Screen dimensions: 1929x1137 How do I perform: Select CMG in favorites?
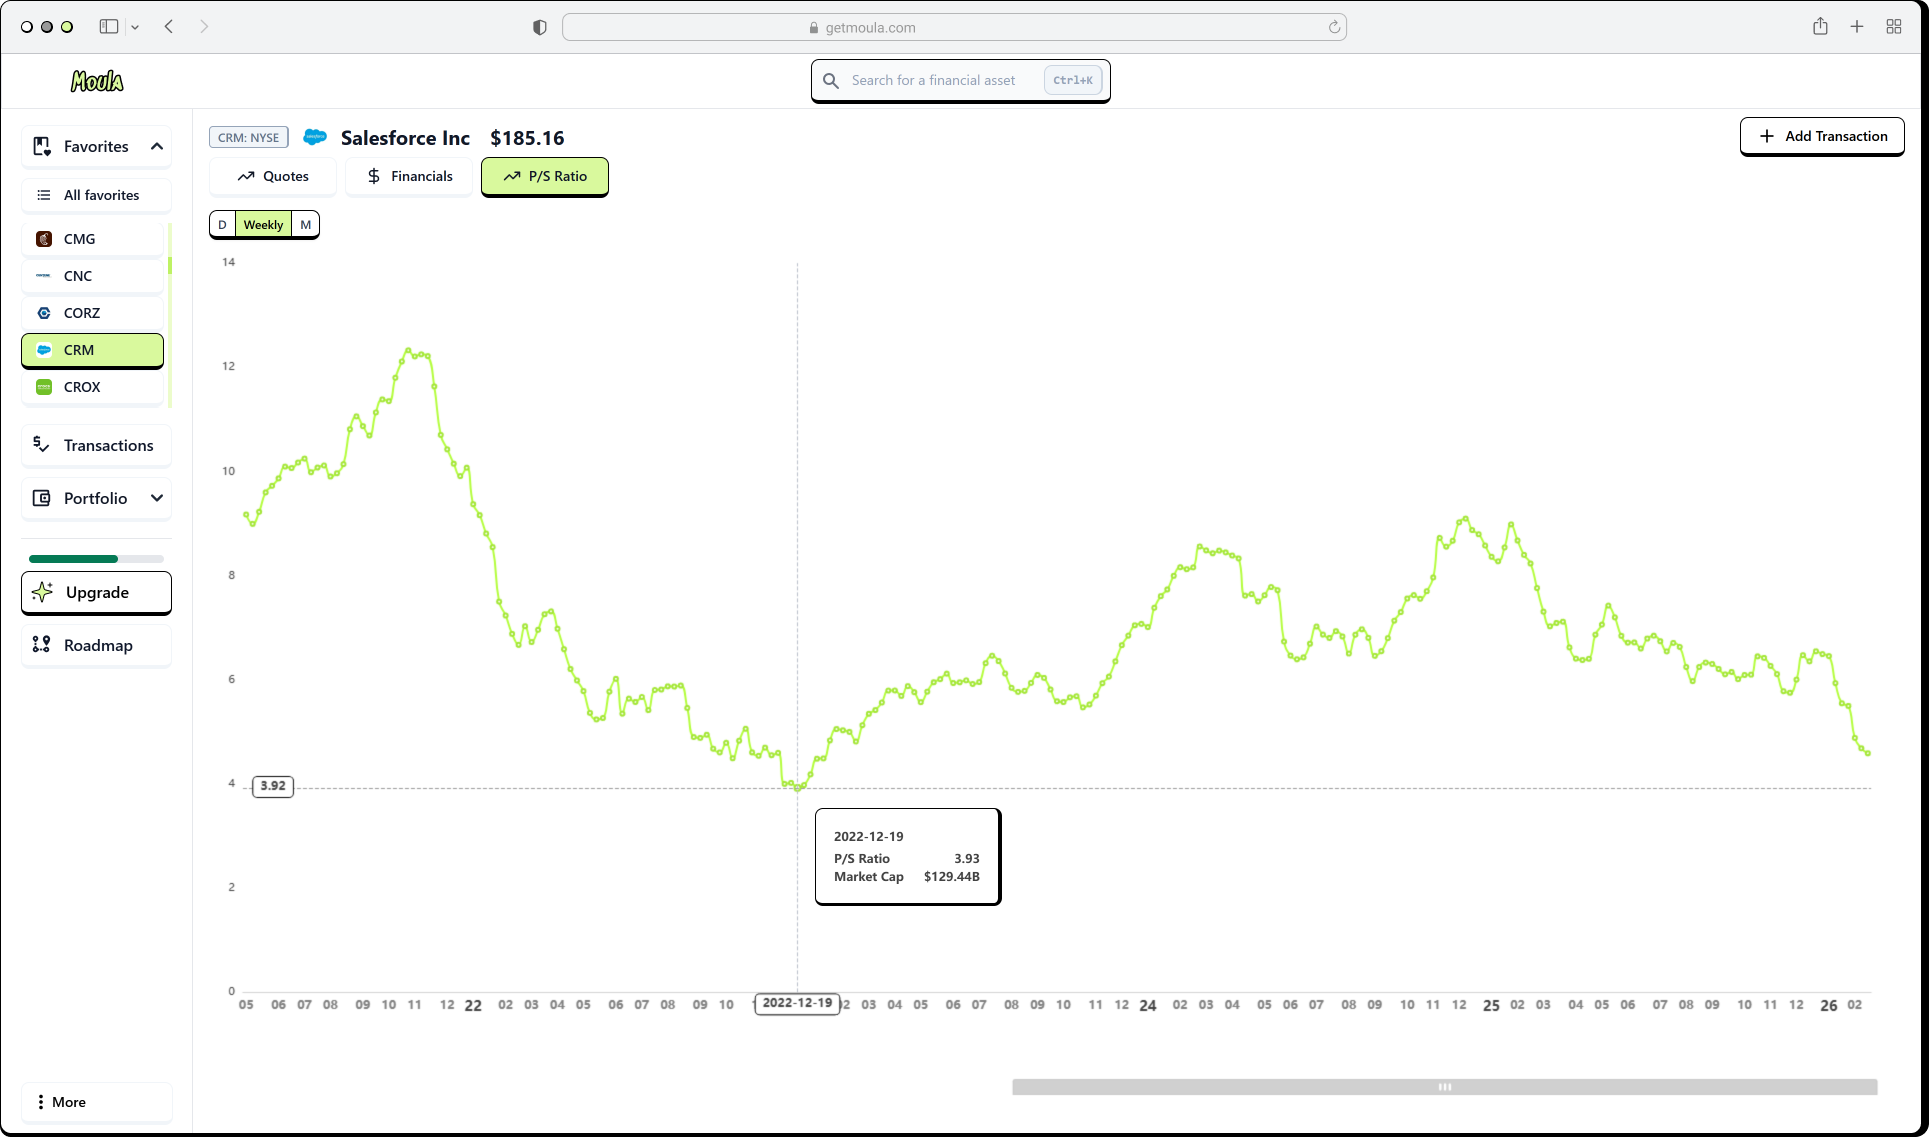[92, 239]
